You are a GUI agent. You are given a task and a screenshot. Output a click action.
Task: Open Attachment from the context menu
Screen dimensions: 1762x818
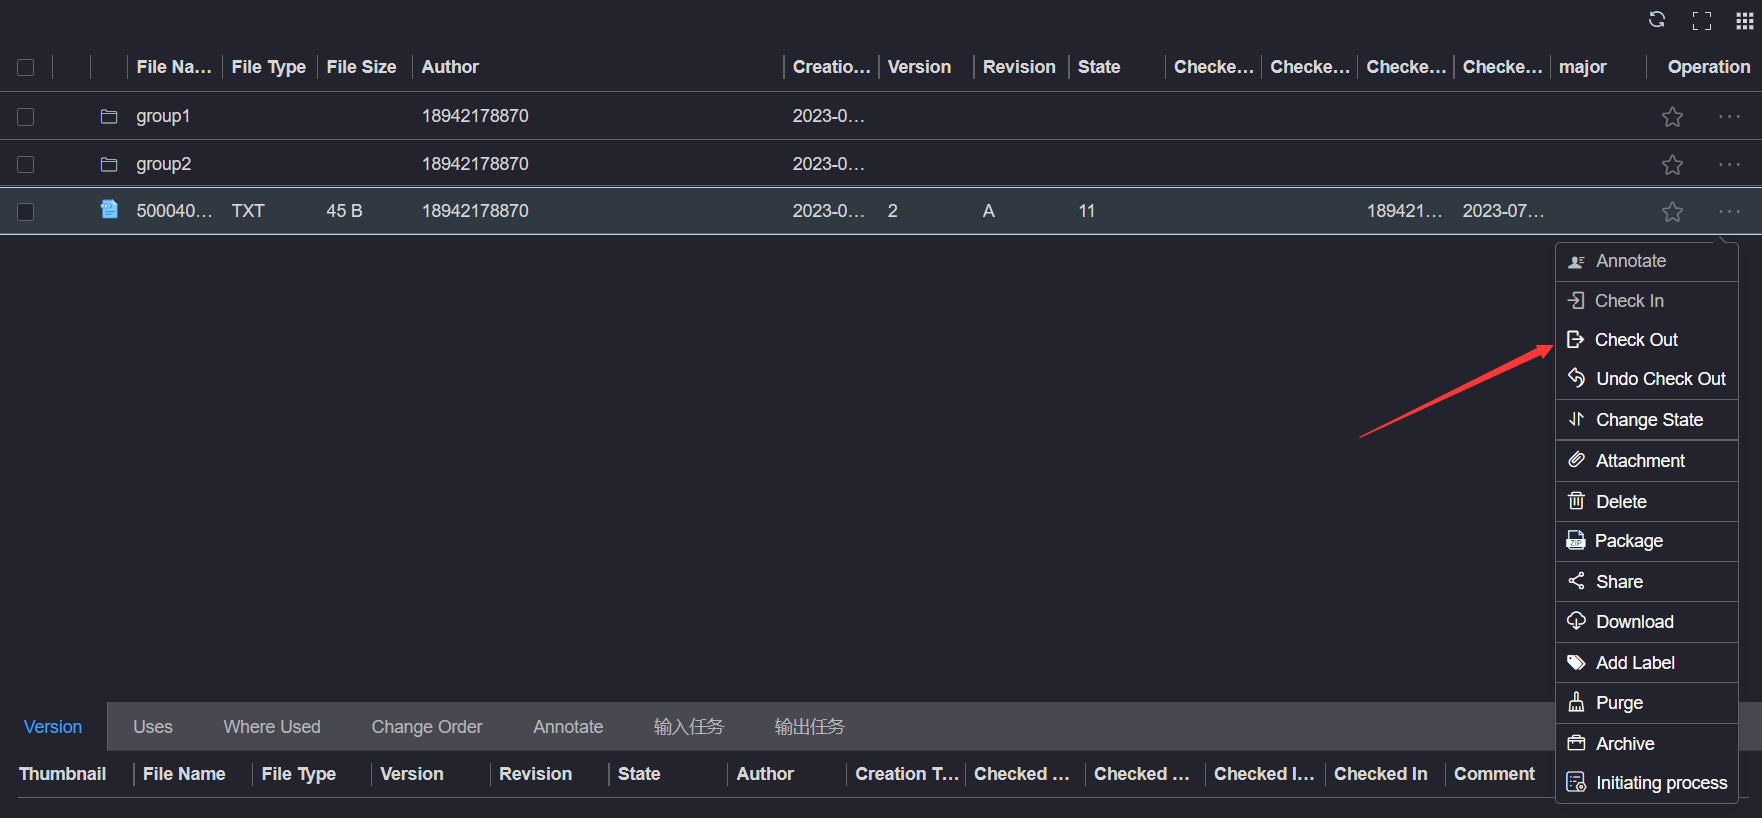point(1647,461)
